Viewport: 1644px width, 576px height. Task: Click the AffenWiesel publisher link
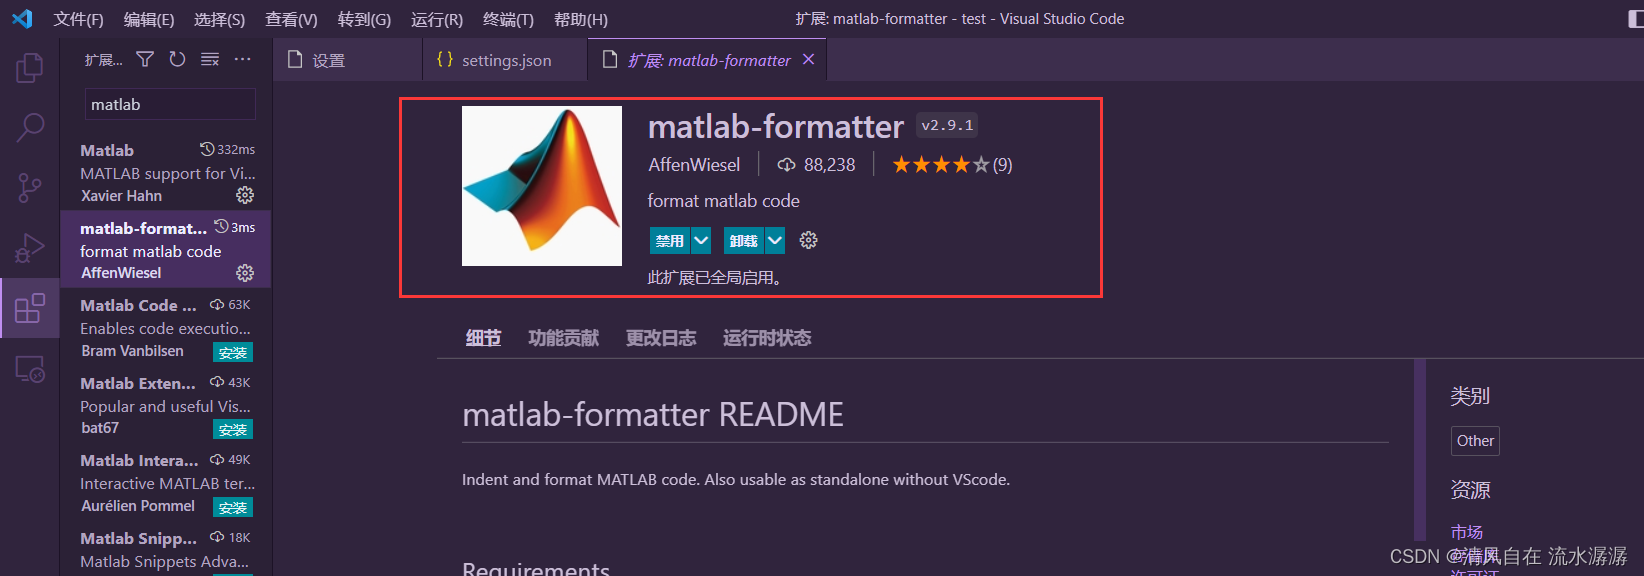click(694, 165)
